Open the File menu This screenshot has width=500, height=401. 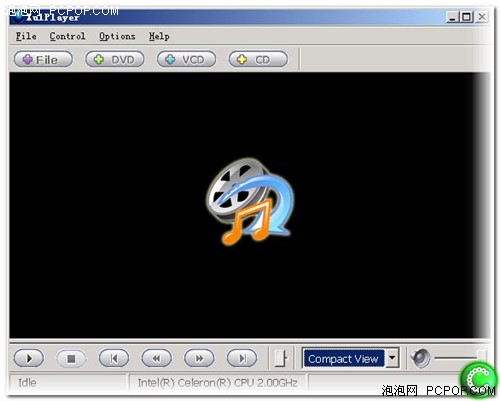tap(26, 36)
